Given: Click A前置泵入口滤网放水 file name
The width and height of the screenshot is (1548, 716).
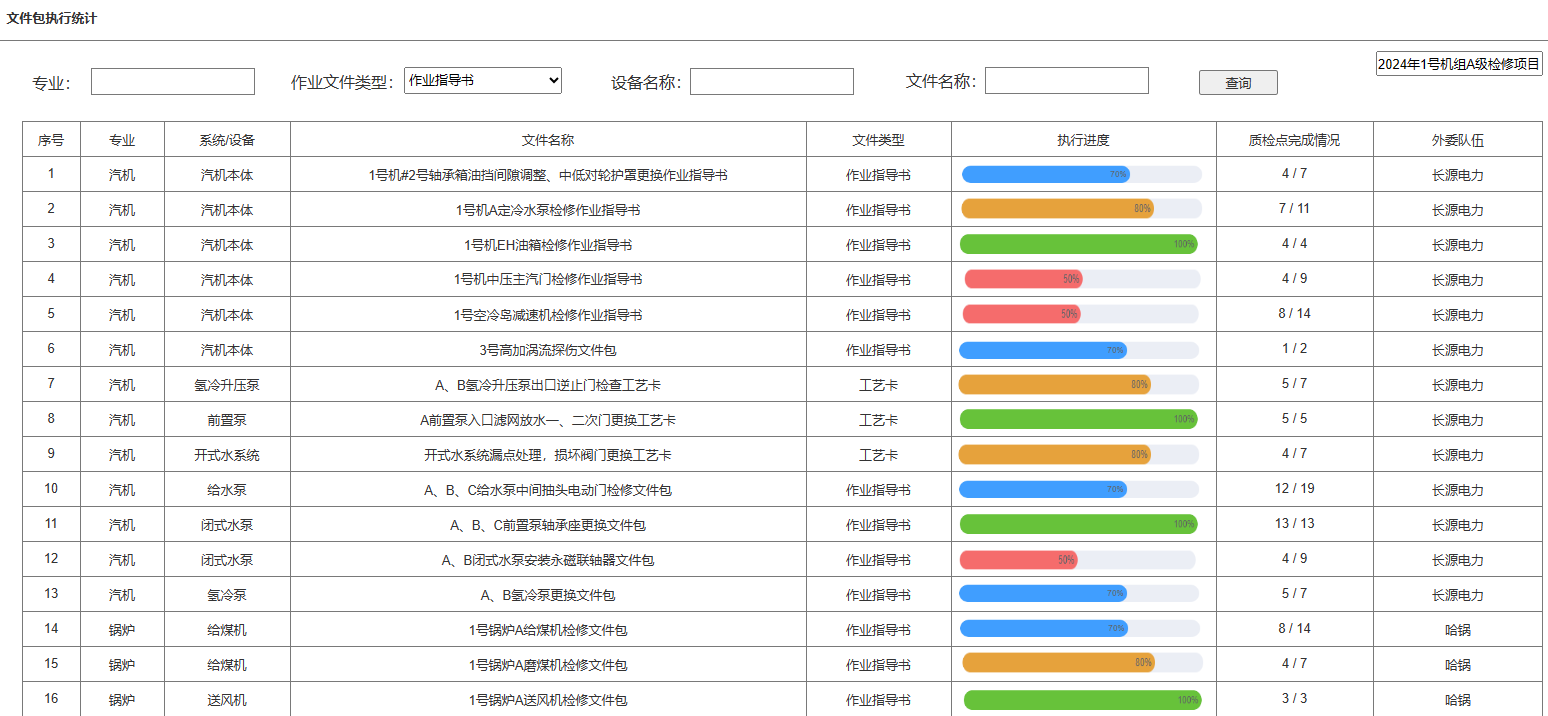Looking at the screenshot, I should pyautogui.click(x=548, y=420).
